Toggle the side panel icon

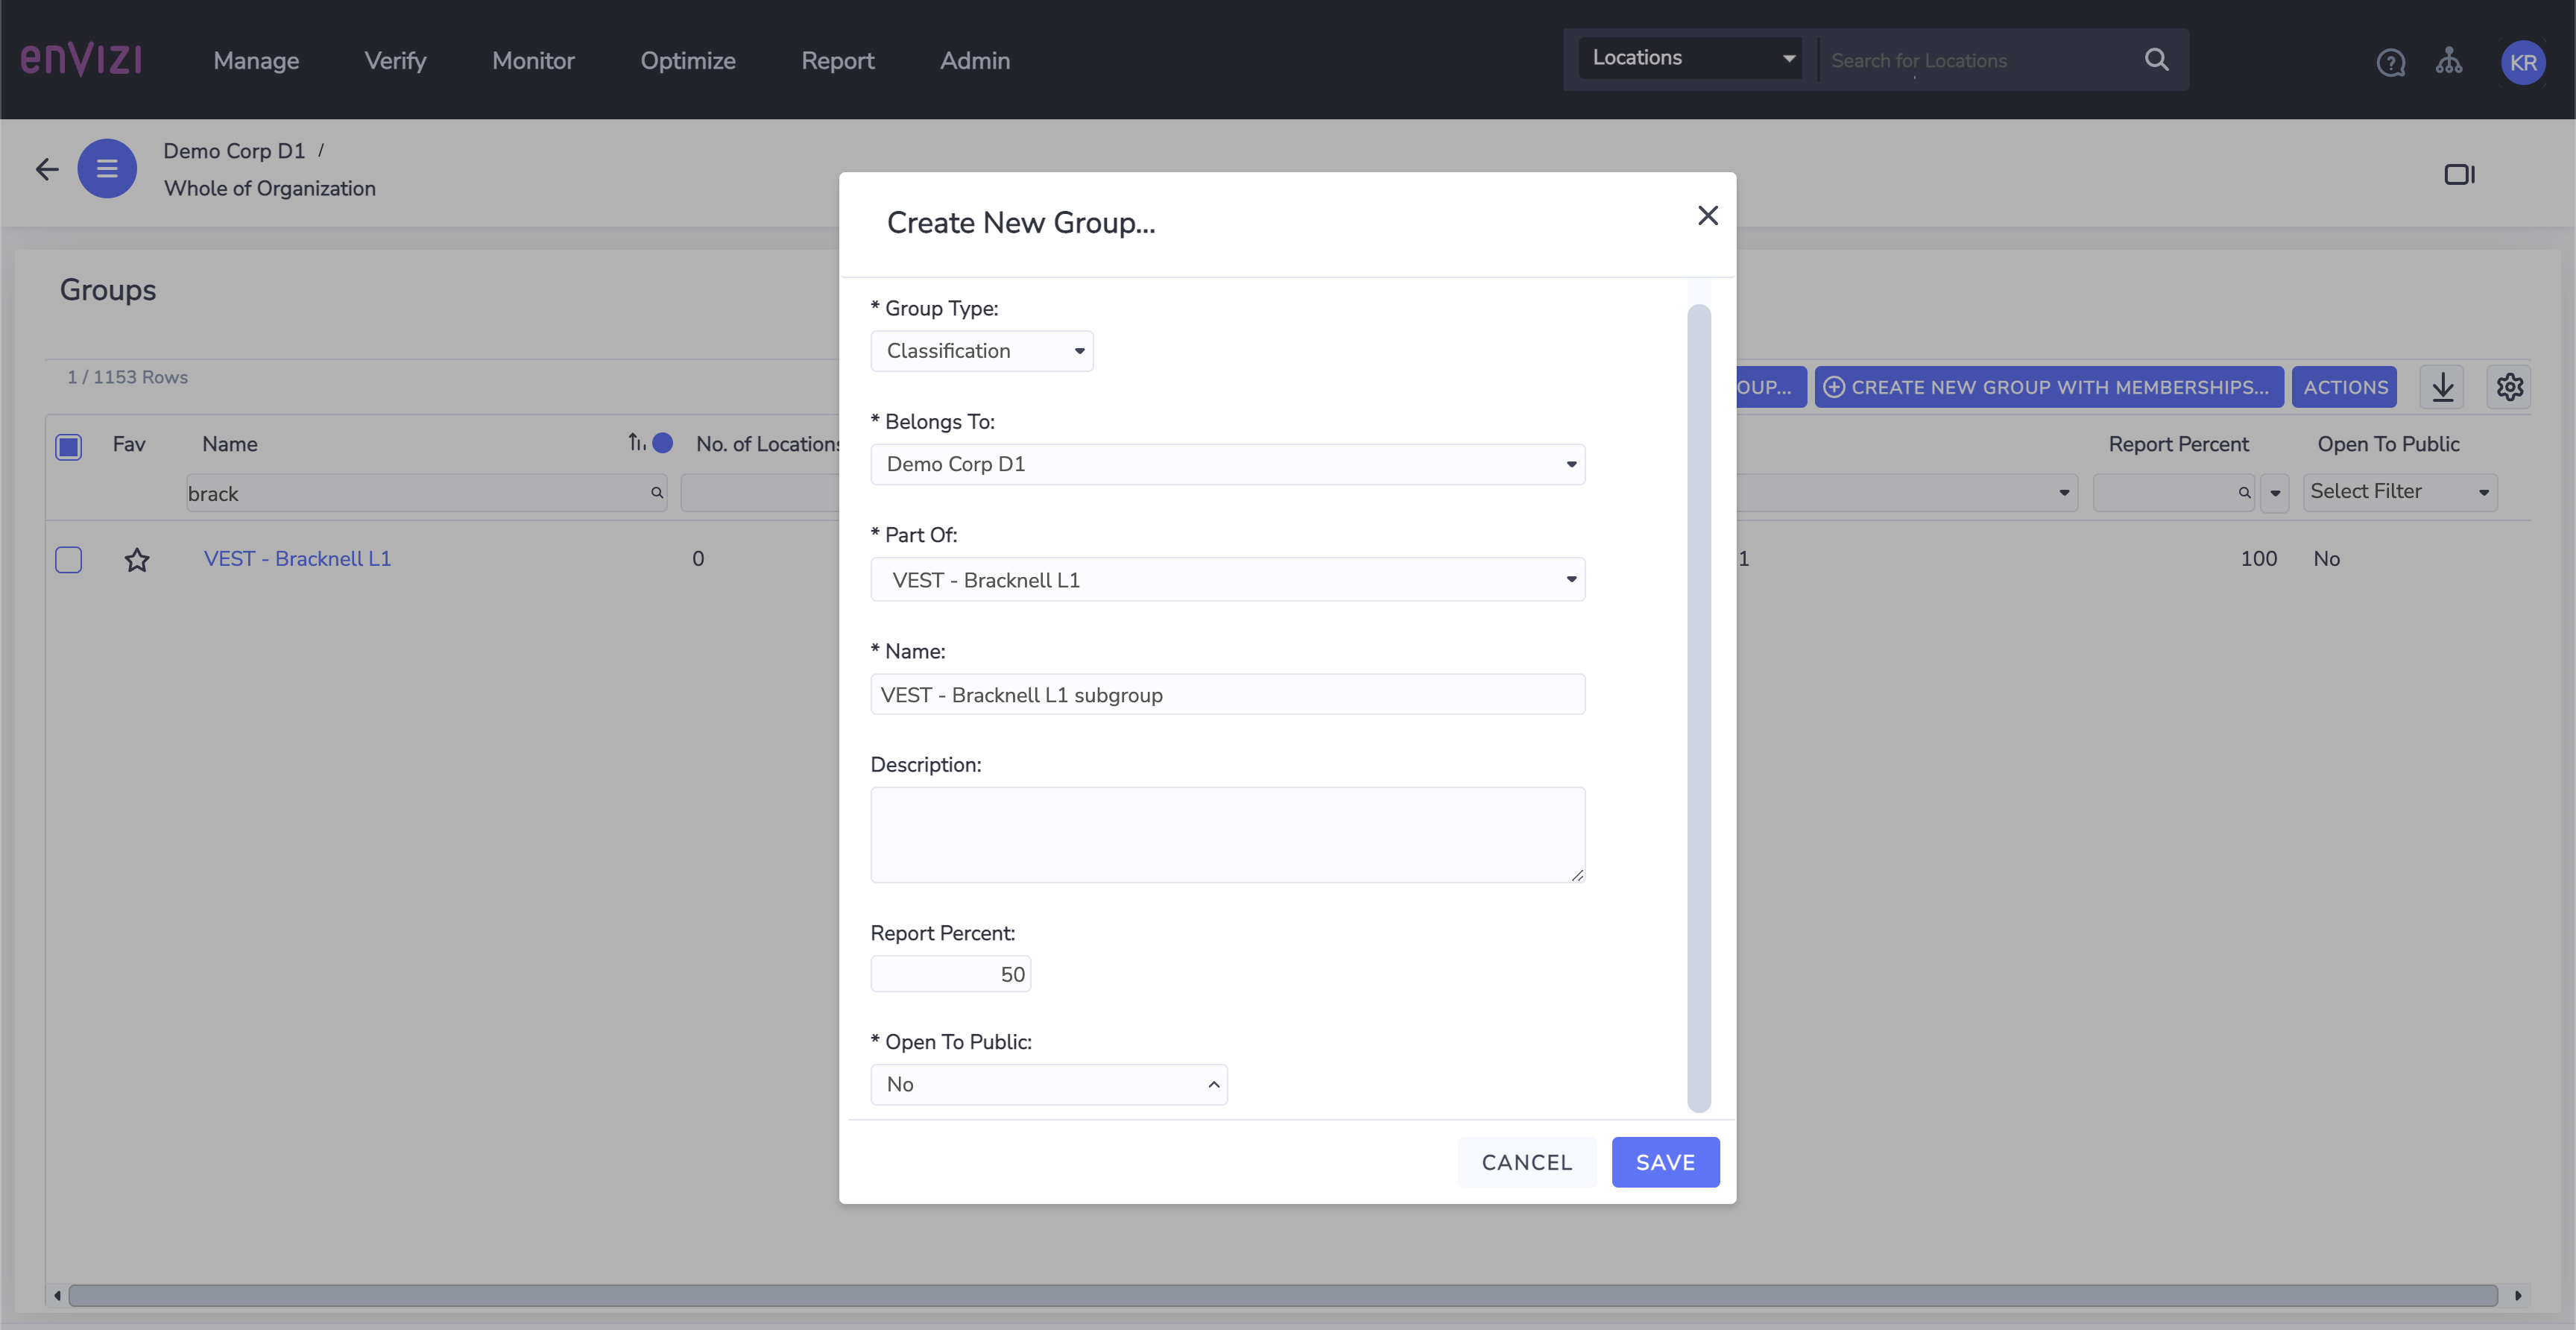pos(2459,174)
